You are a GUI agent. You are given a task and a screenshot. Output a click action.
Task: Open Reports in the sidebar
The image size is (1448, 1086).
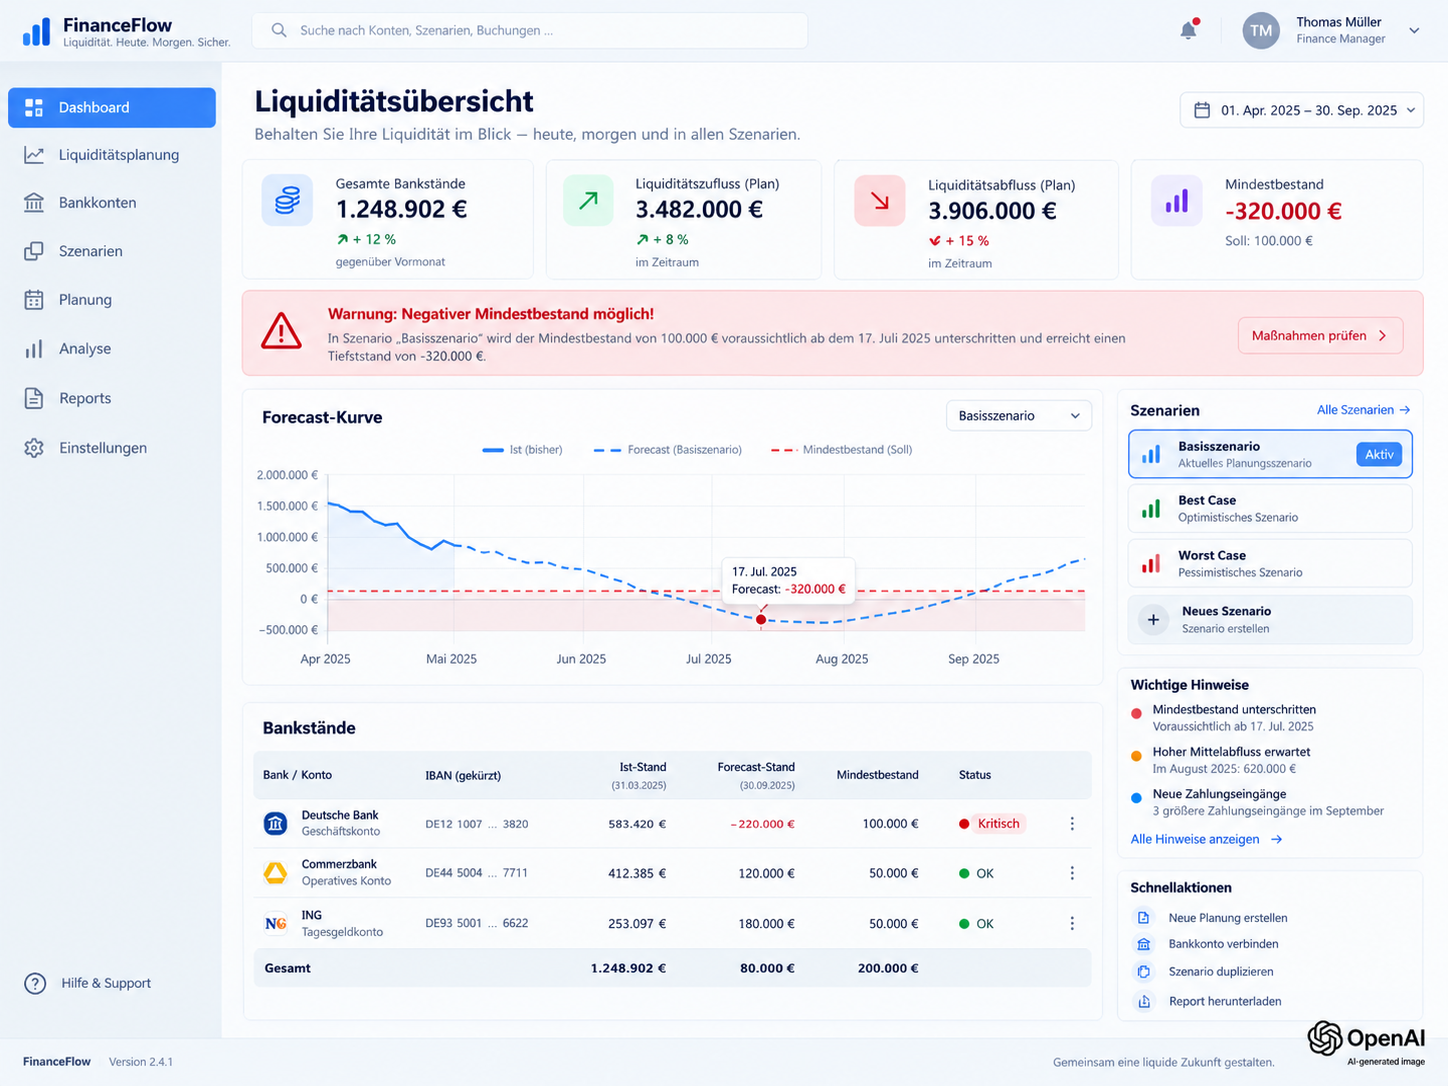(x=112, y=398)
